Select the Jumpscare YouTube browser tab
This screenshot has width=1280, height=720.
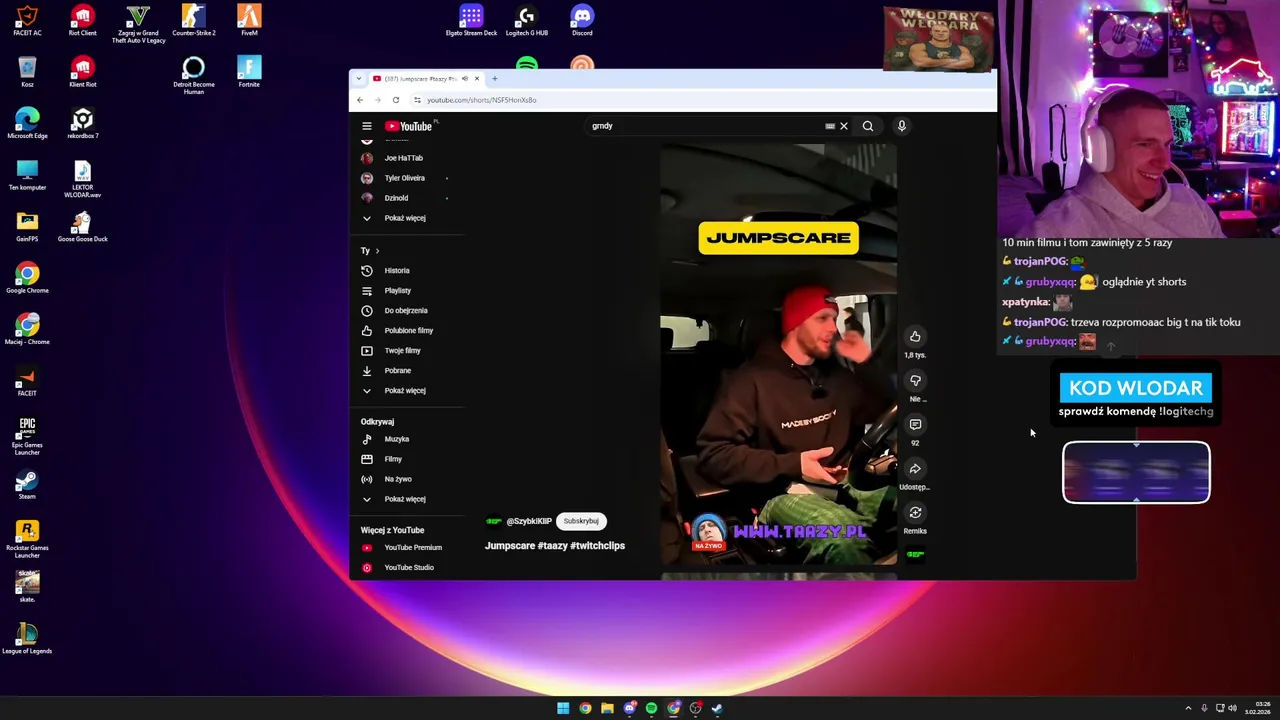[x=425, y=79]
